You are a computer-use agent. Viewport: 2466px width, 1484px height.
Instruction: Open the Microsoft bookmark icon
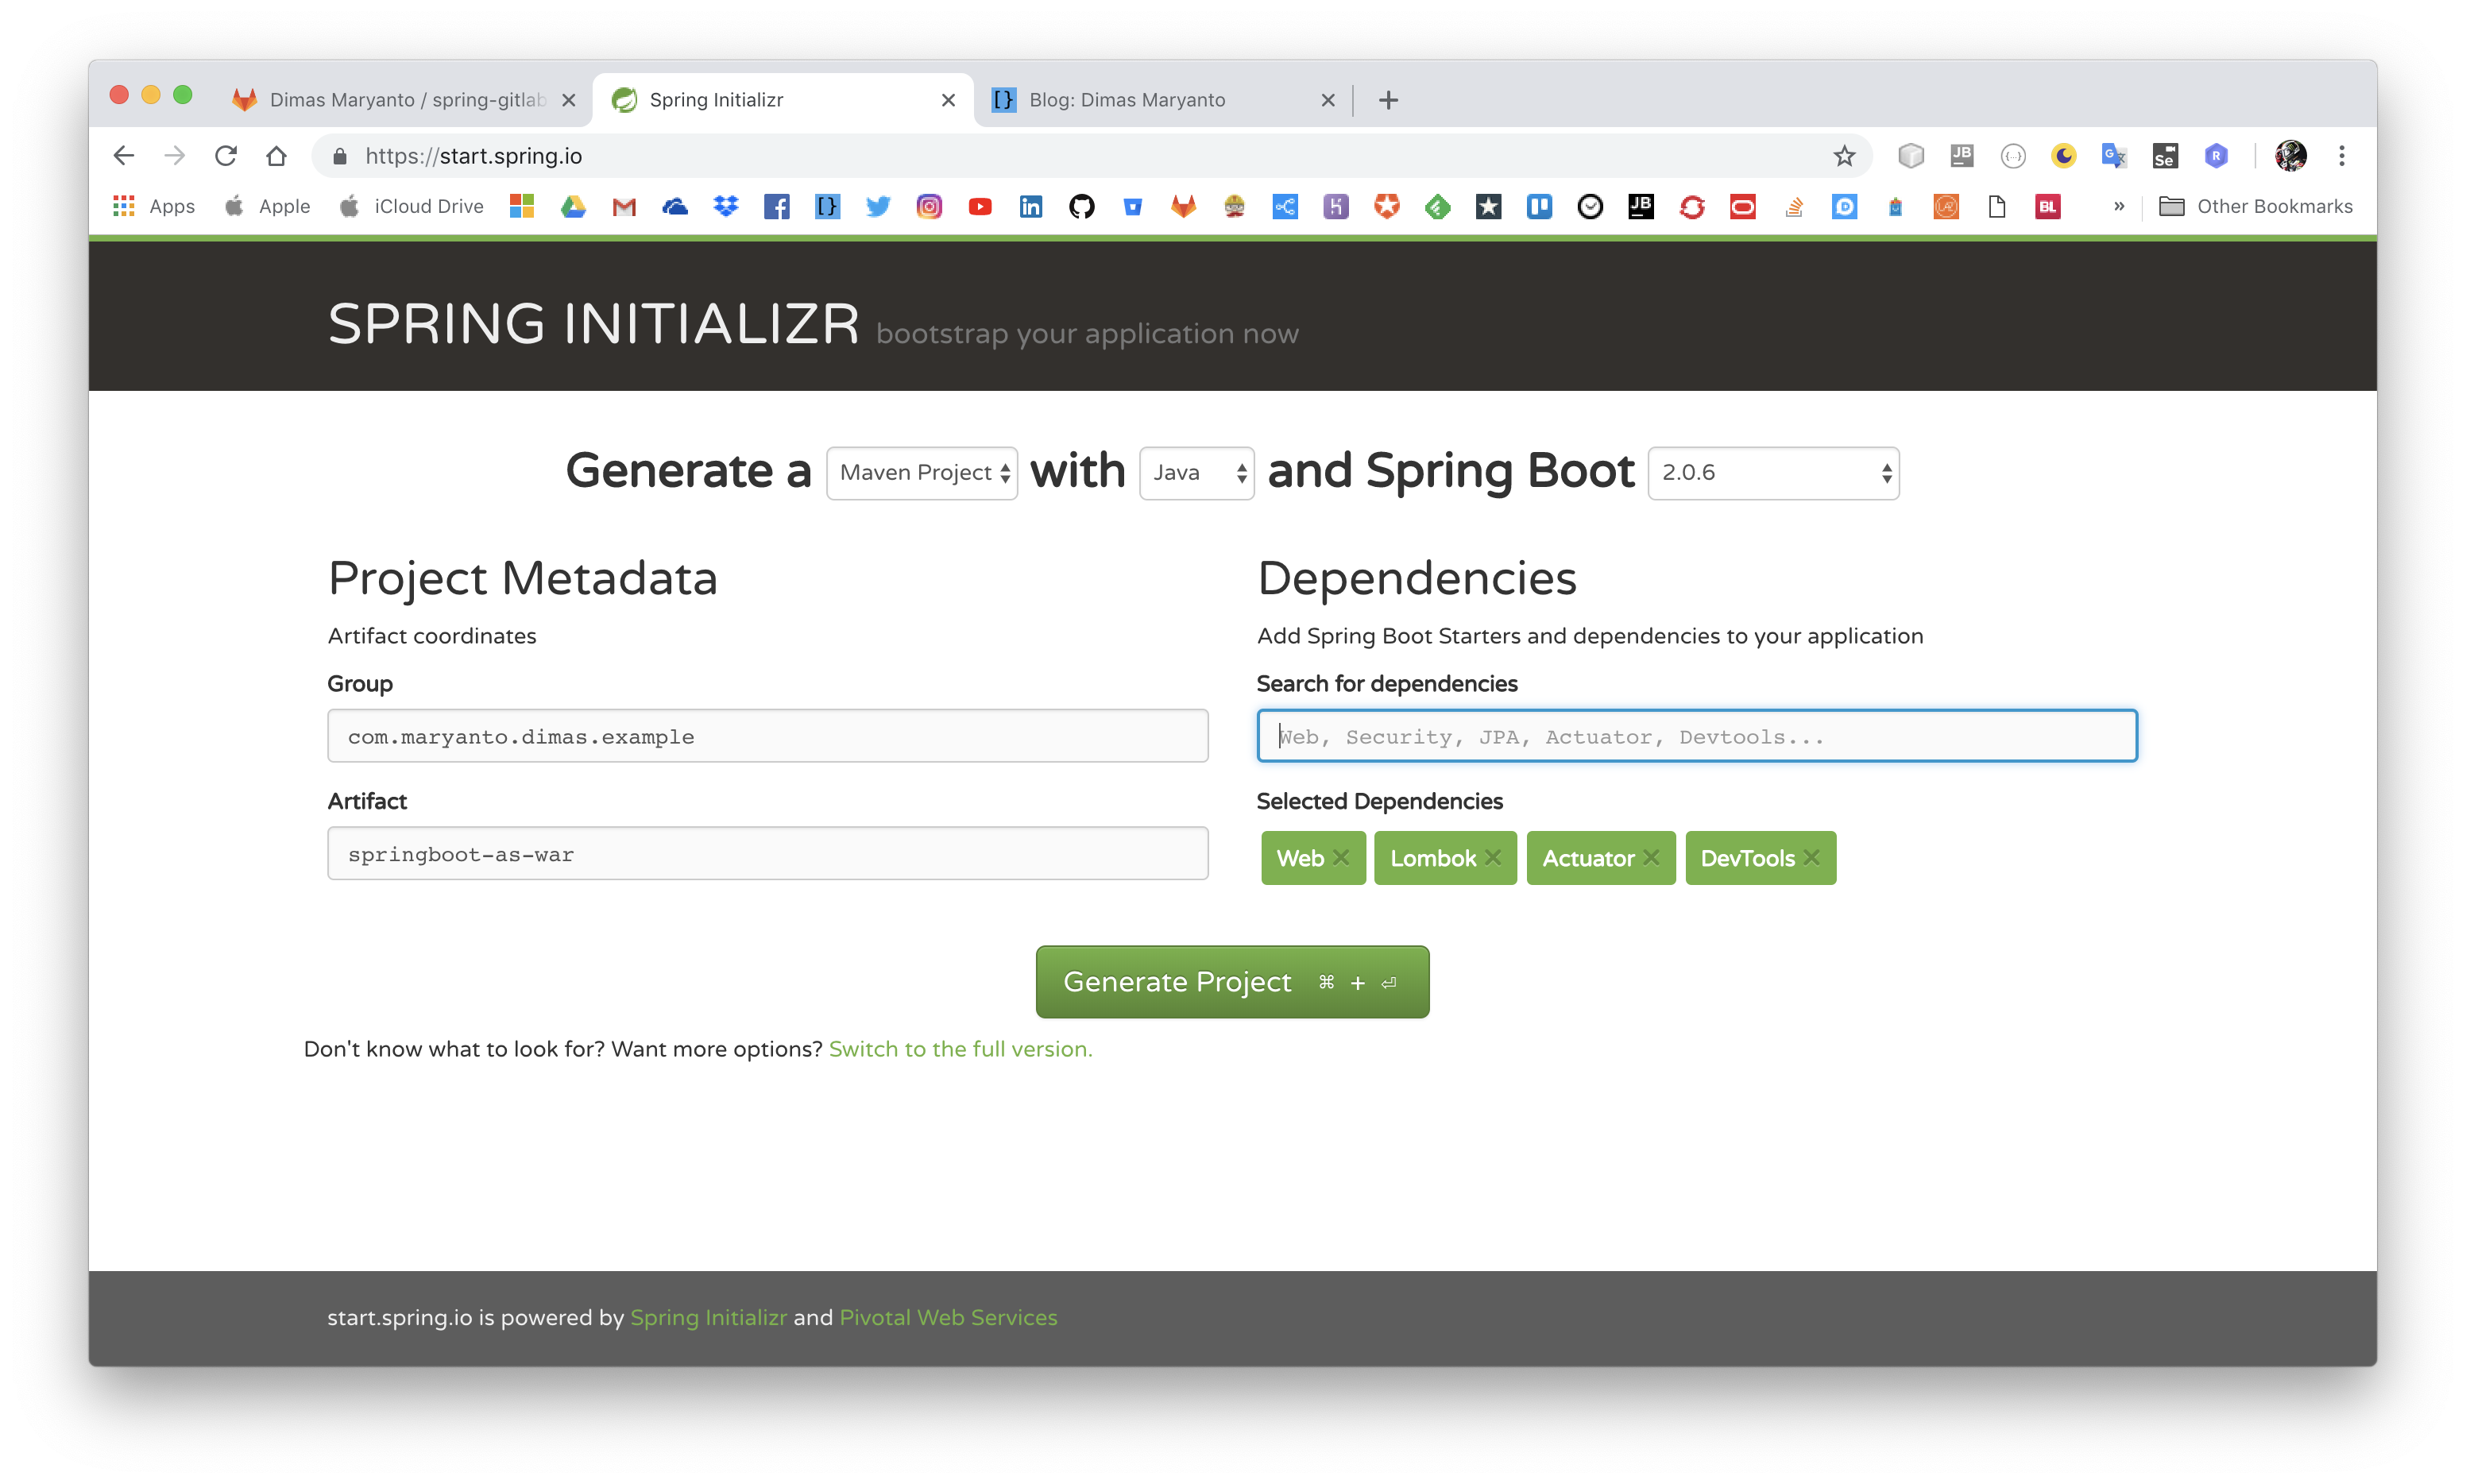coord(522,207)
